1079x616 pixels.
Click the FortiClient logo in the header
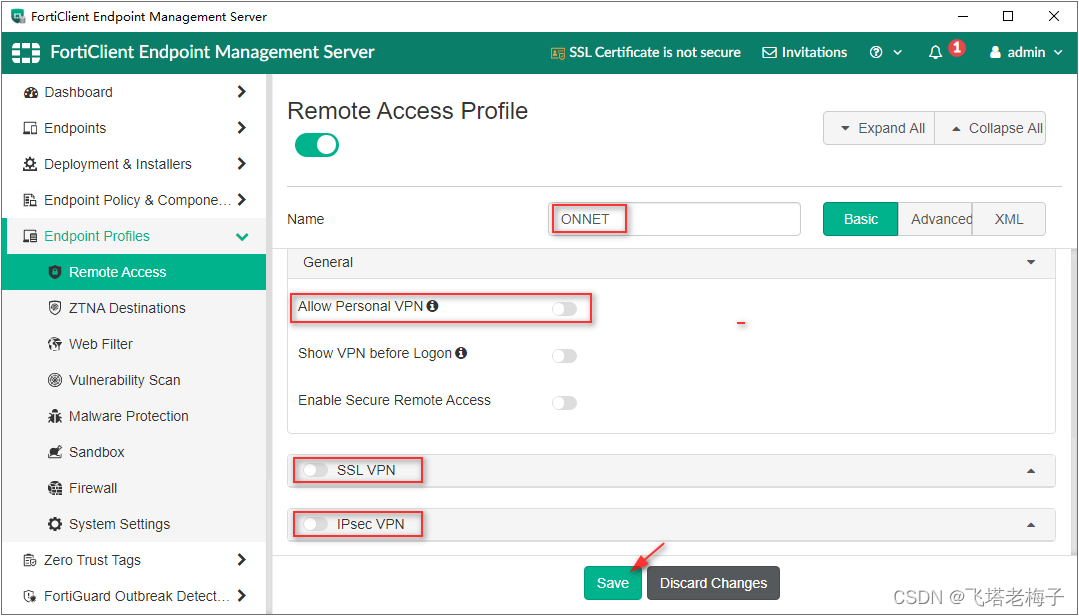tap(25, 52)
